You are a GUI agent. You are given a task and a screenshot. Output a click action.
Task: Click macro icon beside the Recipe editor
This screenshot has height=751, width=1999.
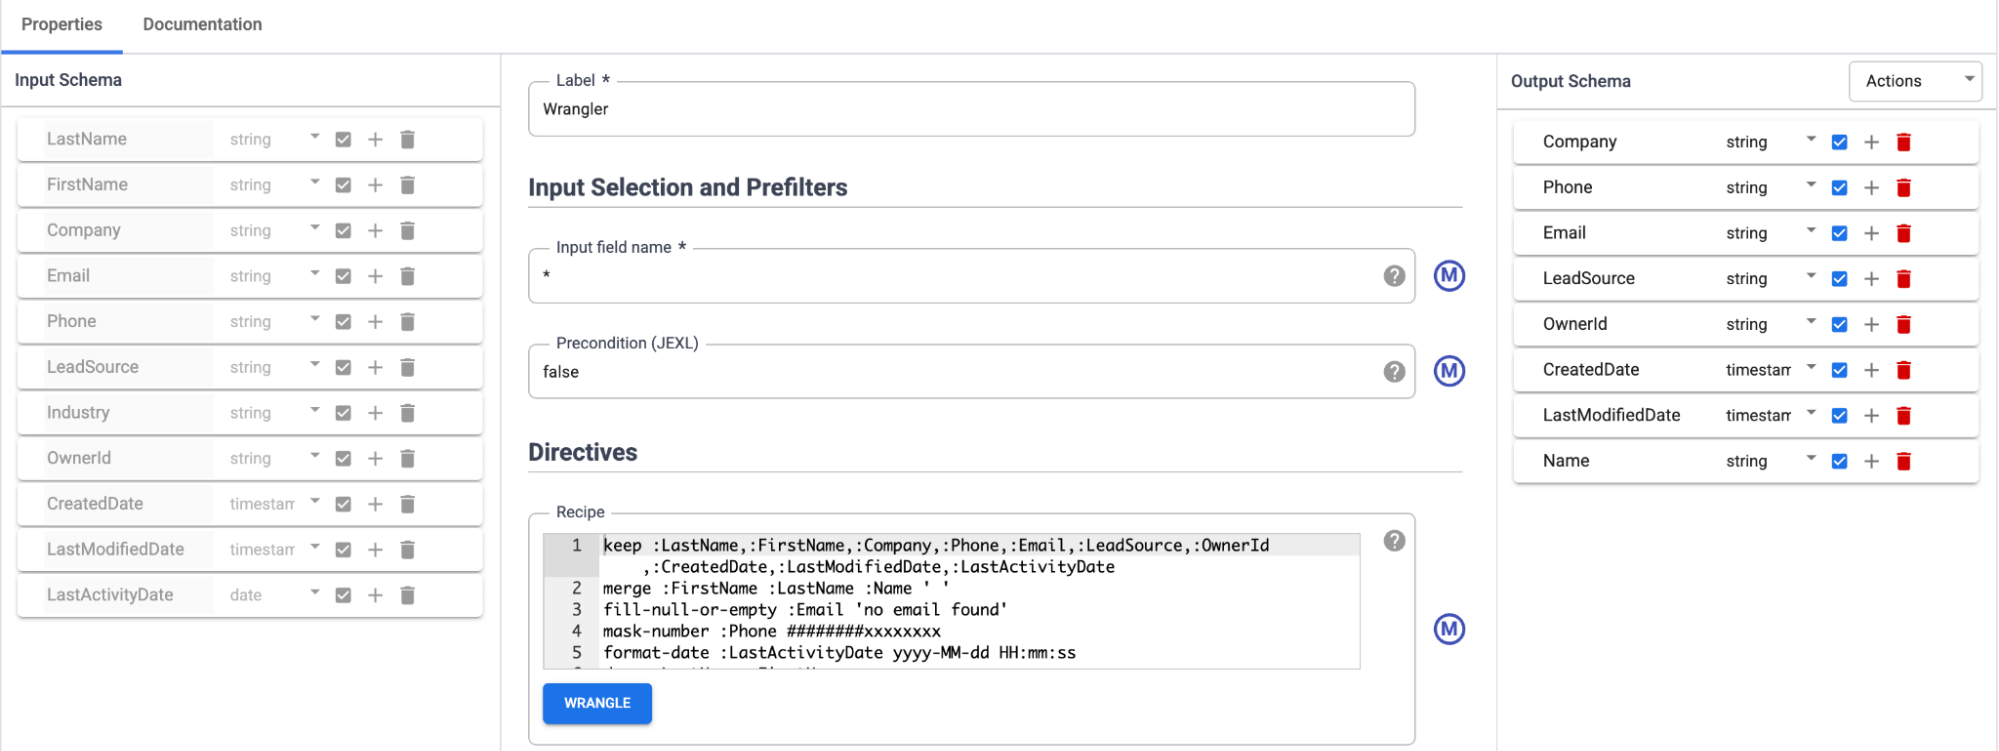coord(1449,629)
